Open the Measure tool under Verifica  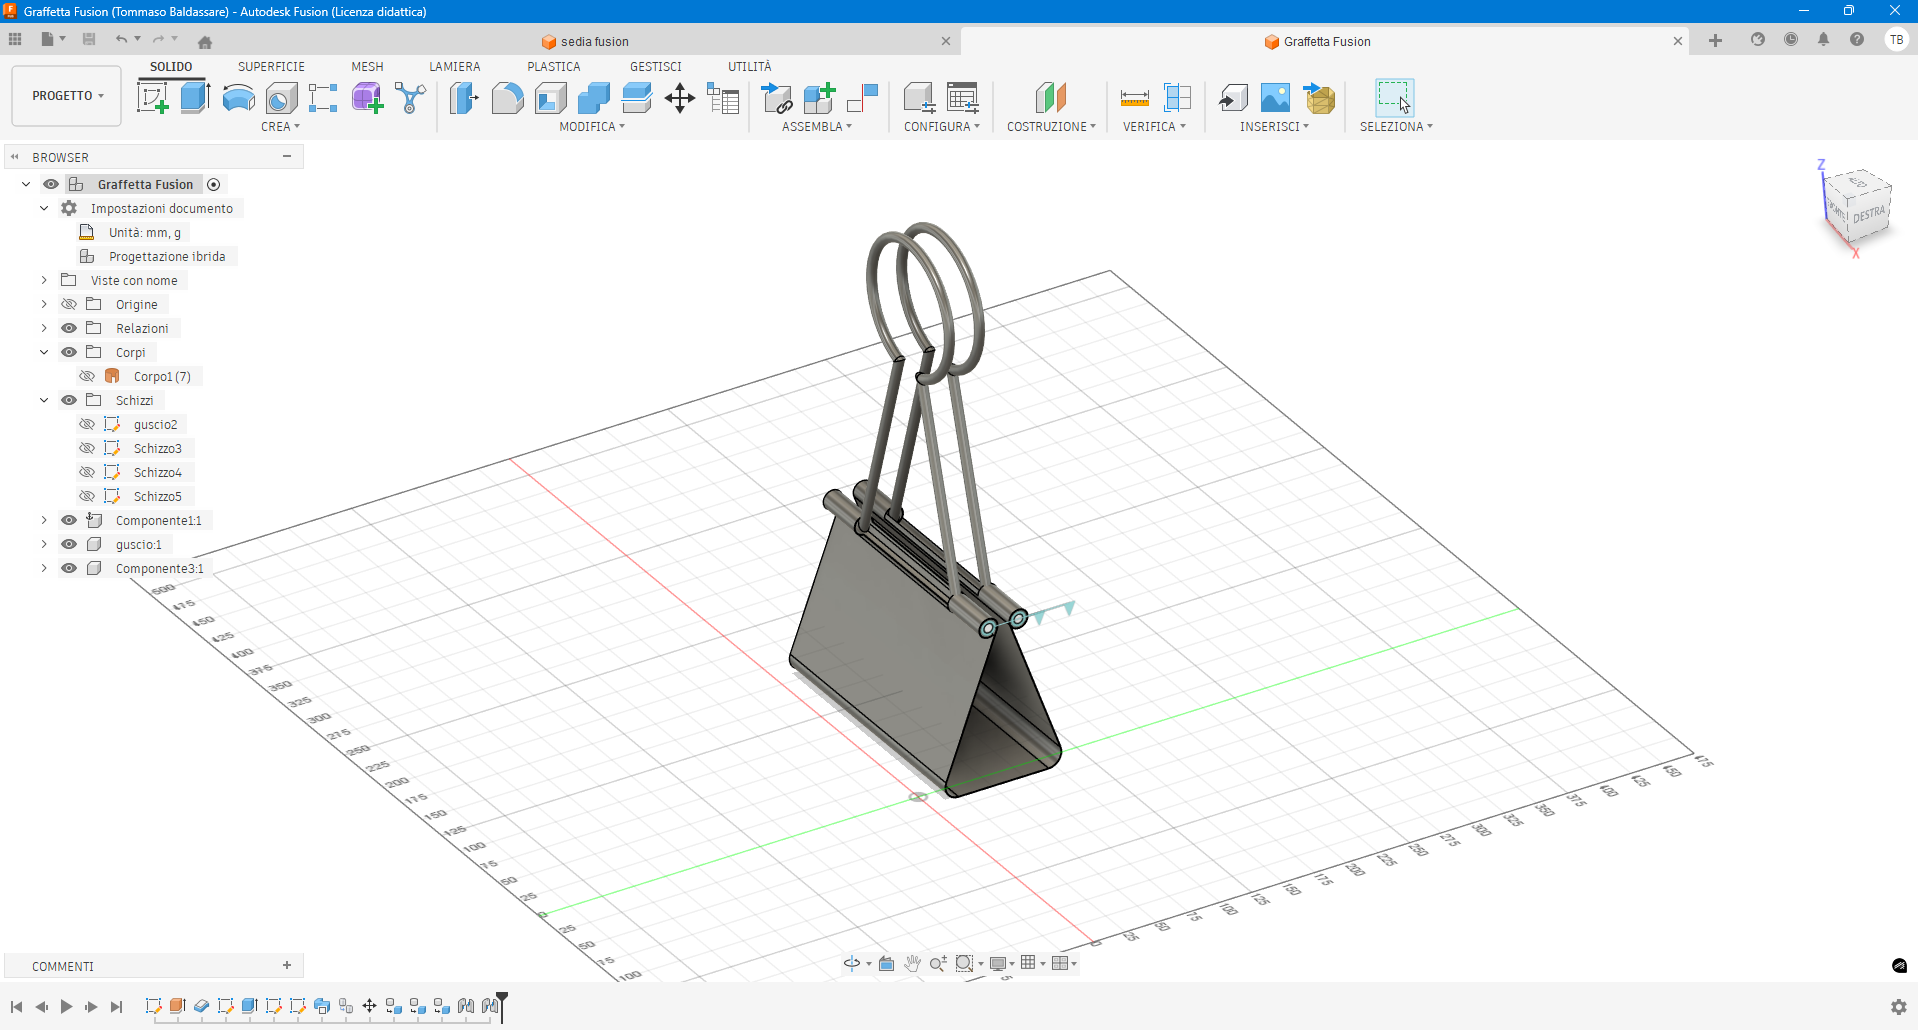click(x=1135, y=97)
